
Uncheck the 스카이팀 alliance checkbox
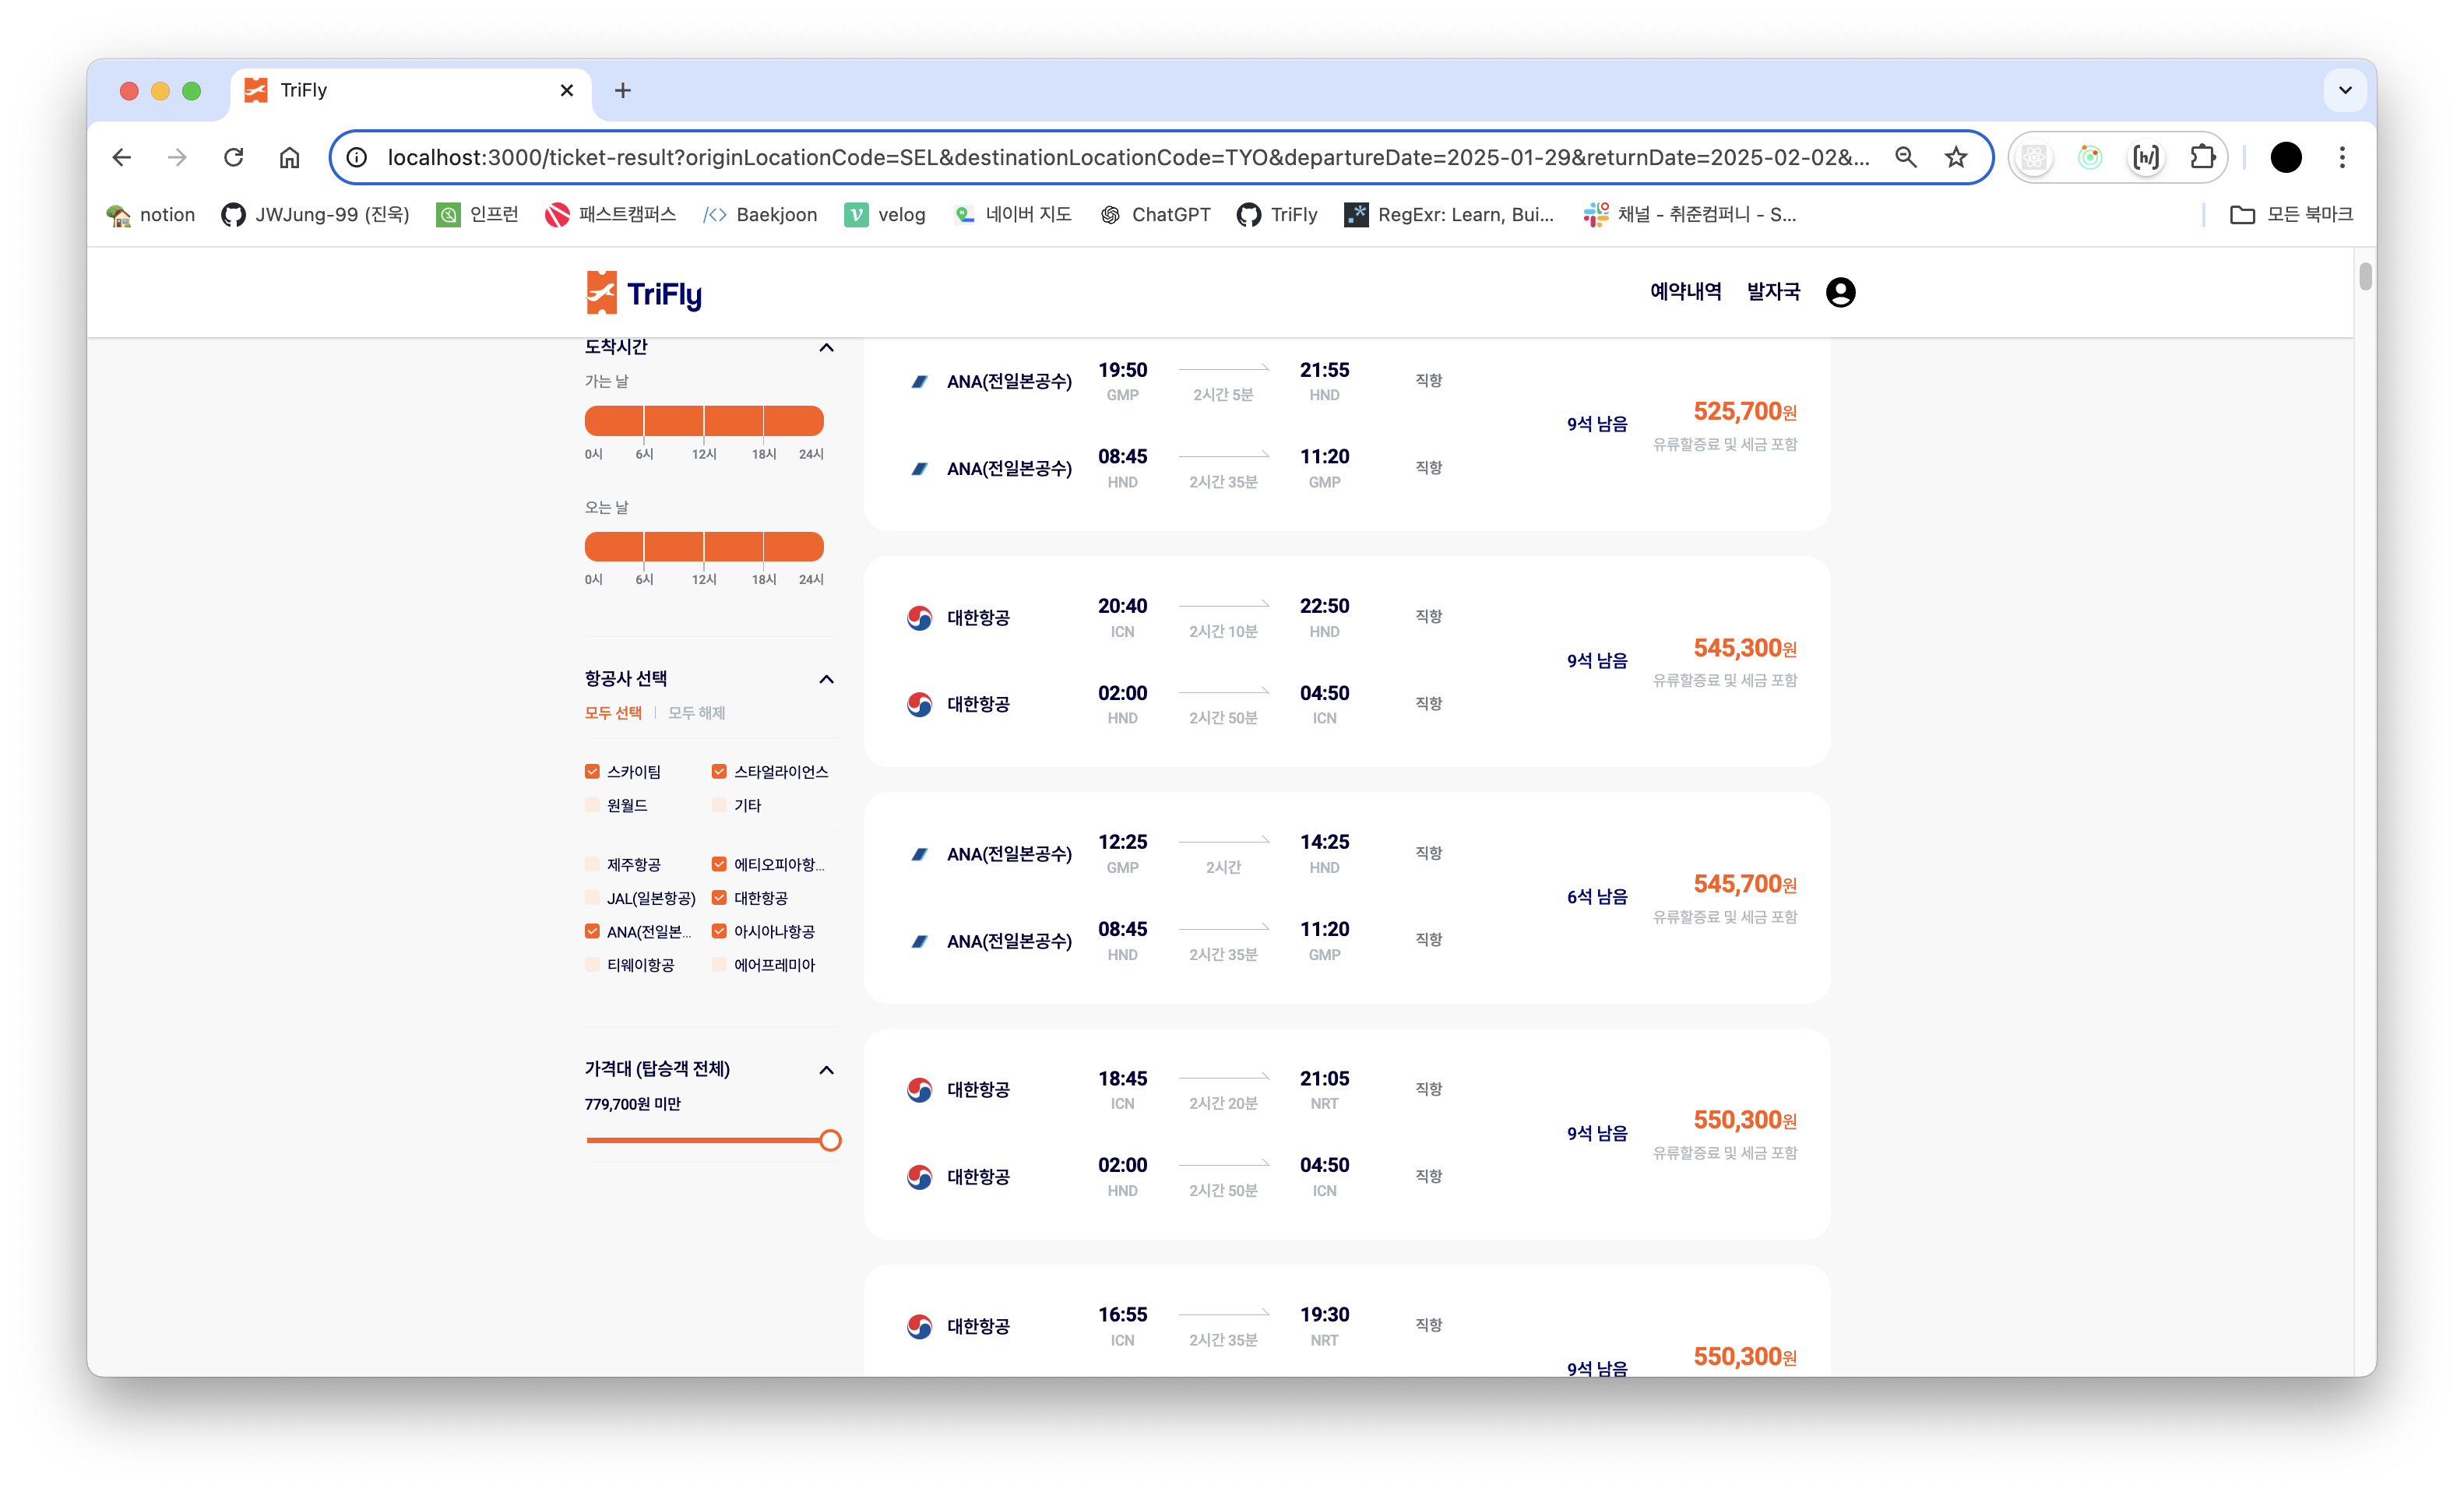point(592,772)
